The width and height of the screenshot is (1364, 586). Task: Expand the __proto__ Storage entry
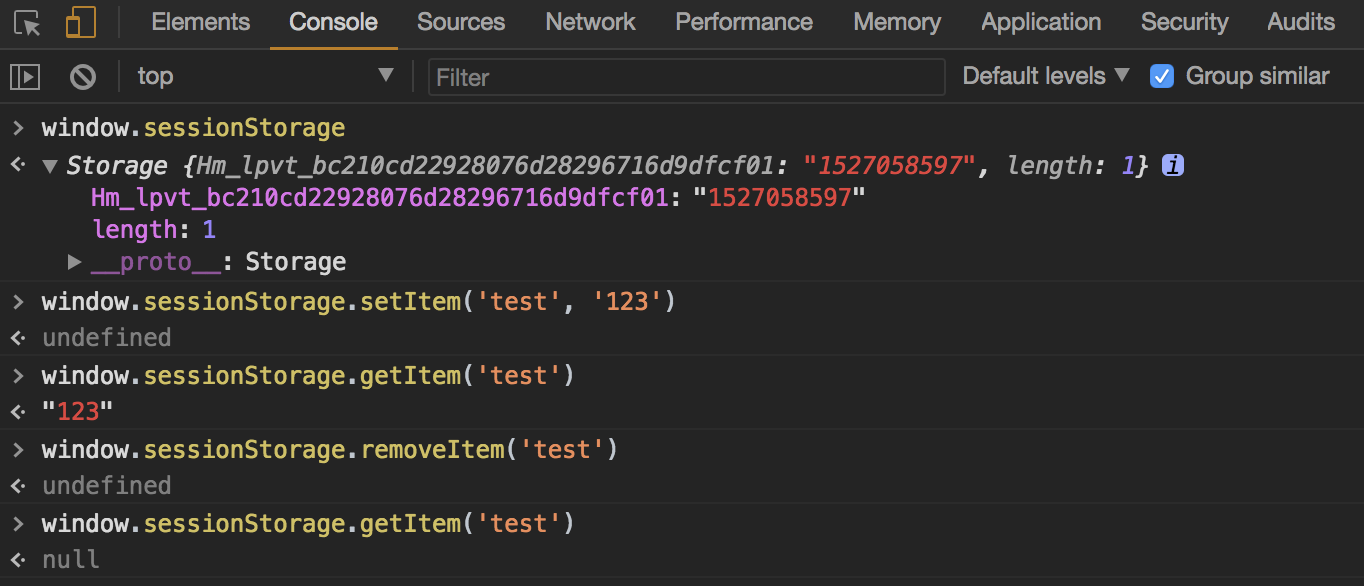click(x=74, y=262)
